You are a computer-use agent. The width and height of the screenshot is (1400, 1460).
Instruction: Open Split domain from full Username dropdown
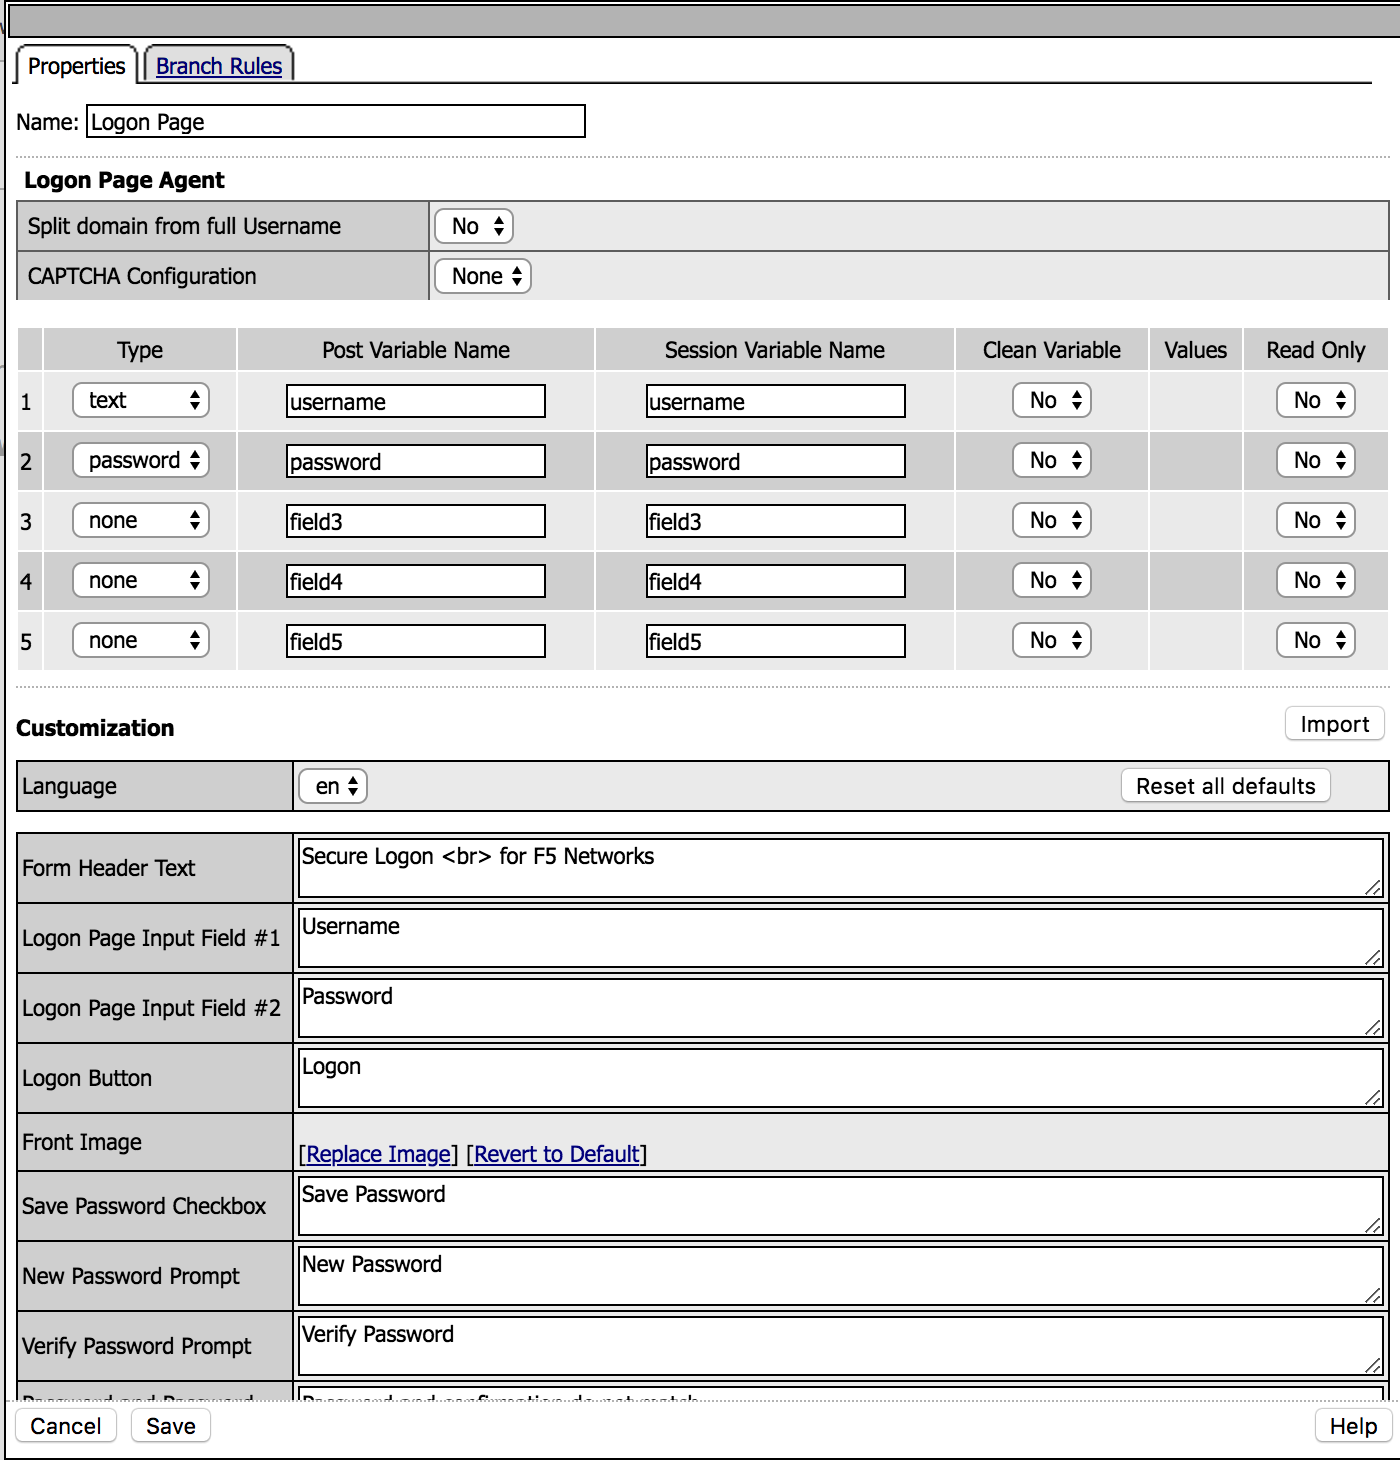474,226
